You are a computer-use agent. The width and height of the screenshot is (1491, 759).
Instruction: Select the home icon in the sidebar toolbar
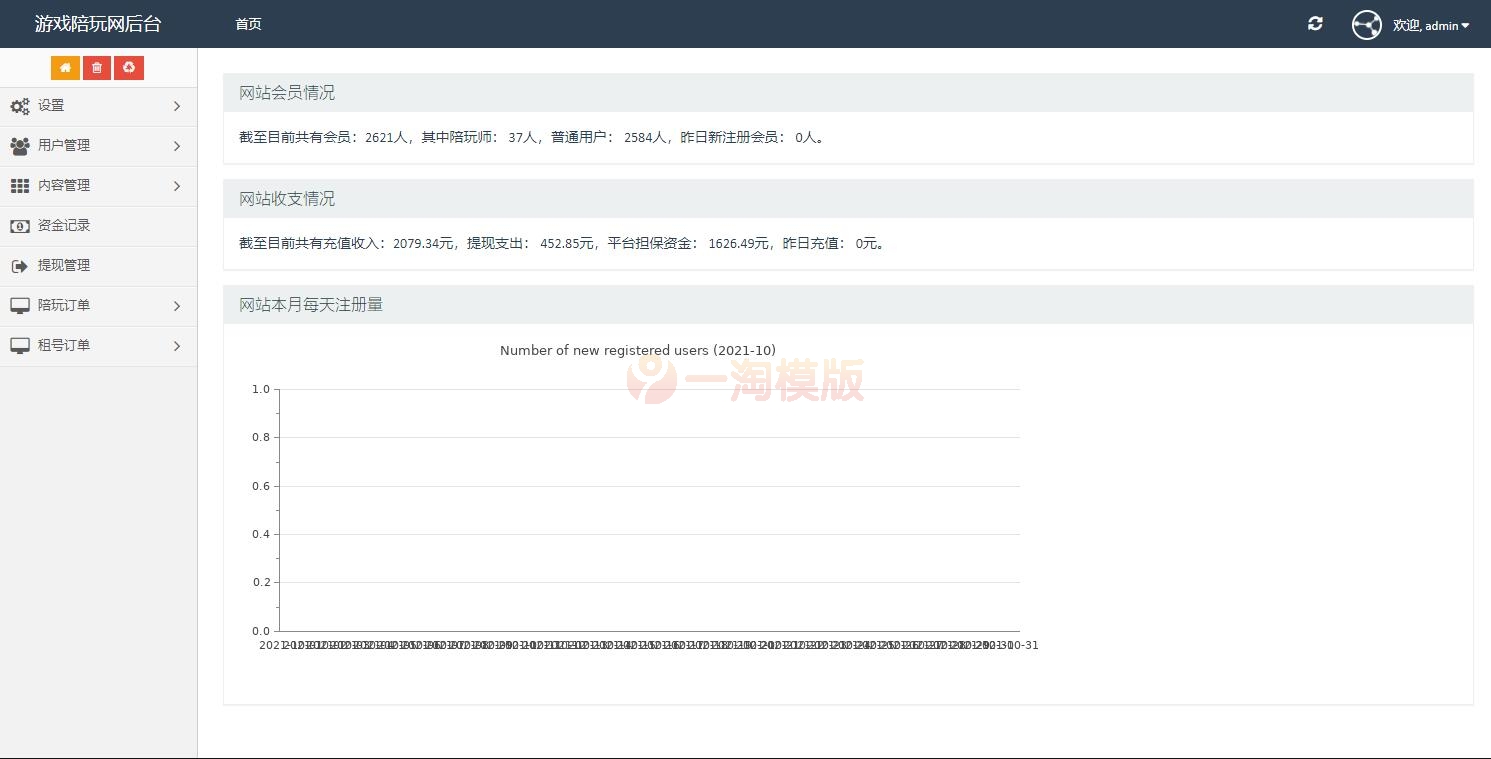(65, 67)
